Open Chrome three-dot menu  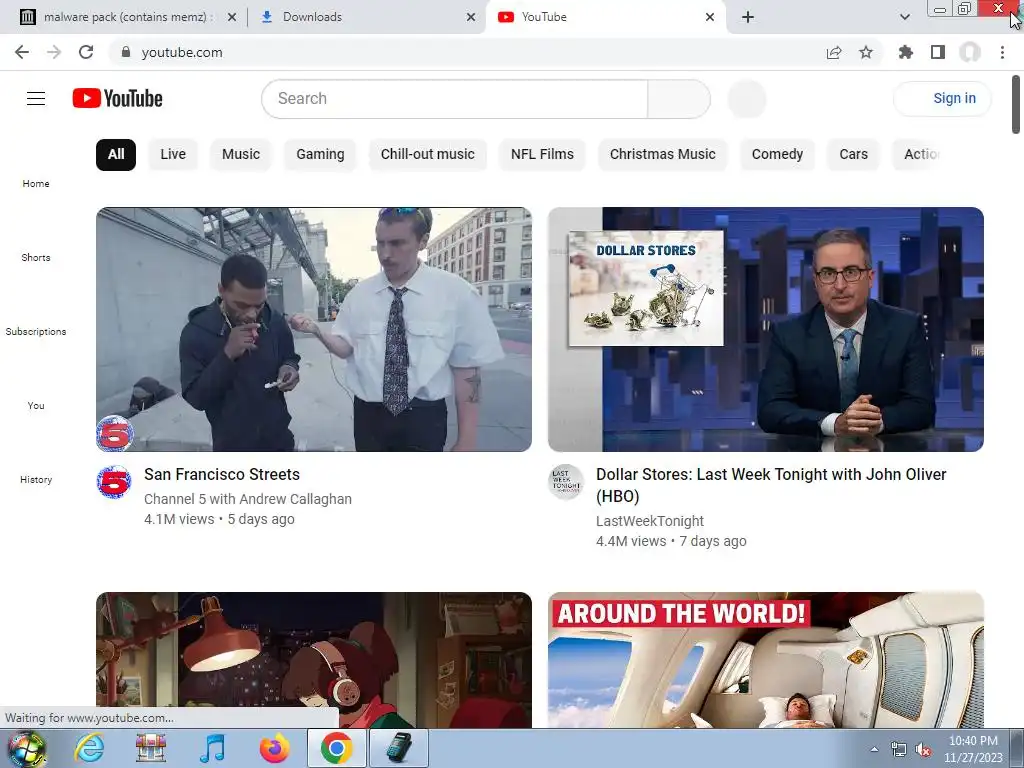coord(1002,52)
